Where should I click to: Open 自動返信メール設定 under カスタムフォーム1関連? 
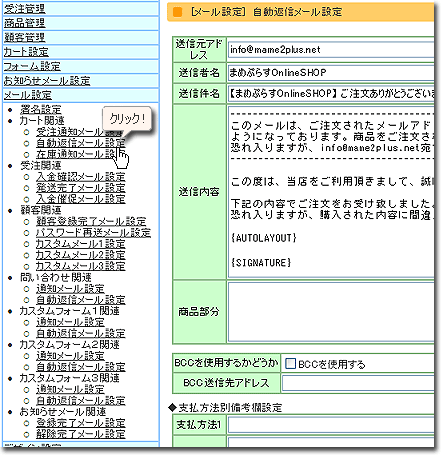(81, 333)
